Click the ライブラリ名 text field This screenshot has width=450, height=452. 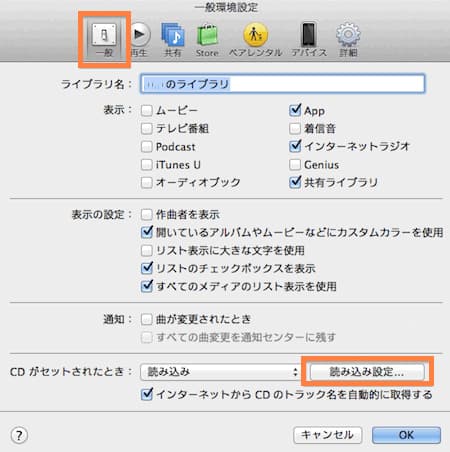(x=282, y=84)
